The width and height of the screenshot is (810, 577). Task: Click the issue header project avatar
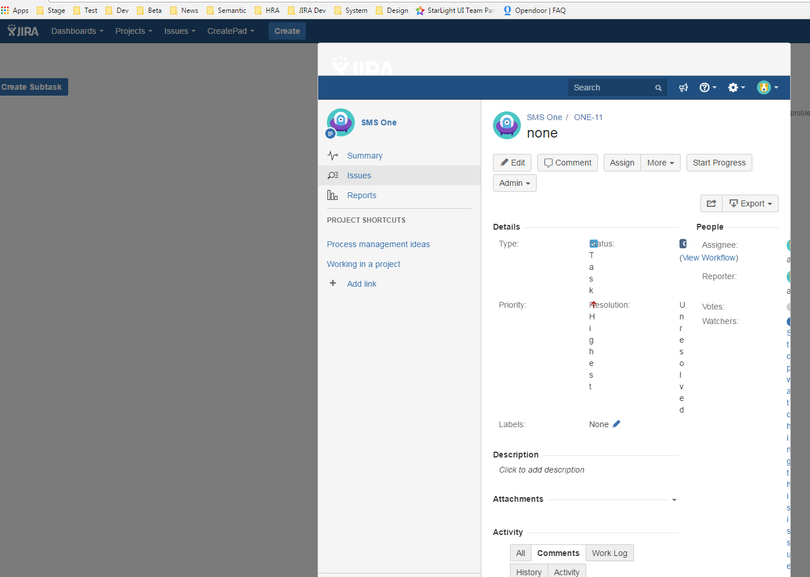click(507, 125)
